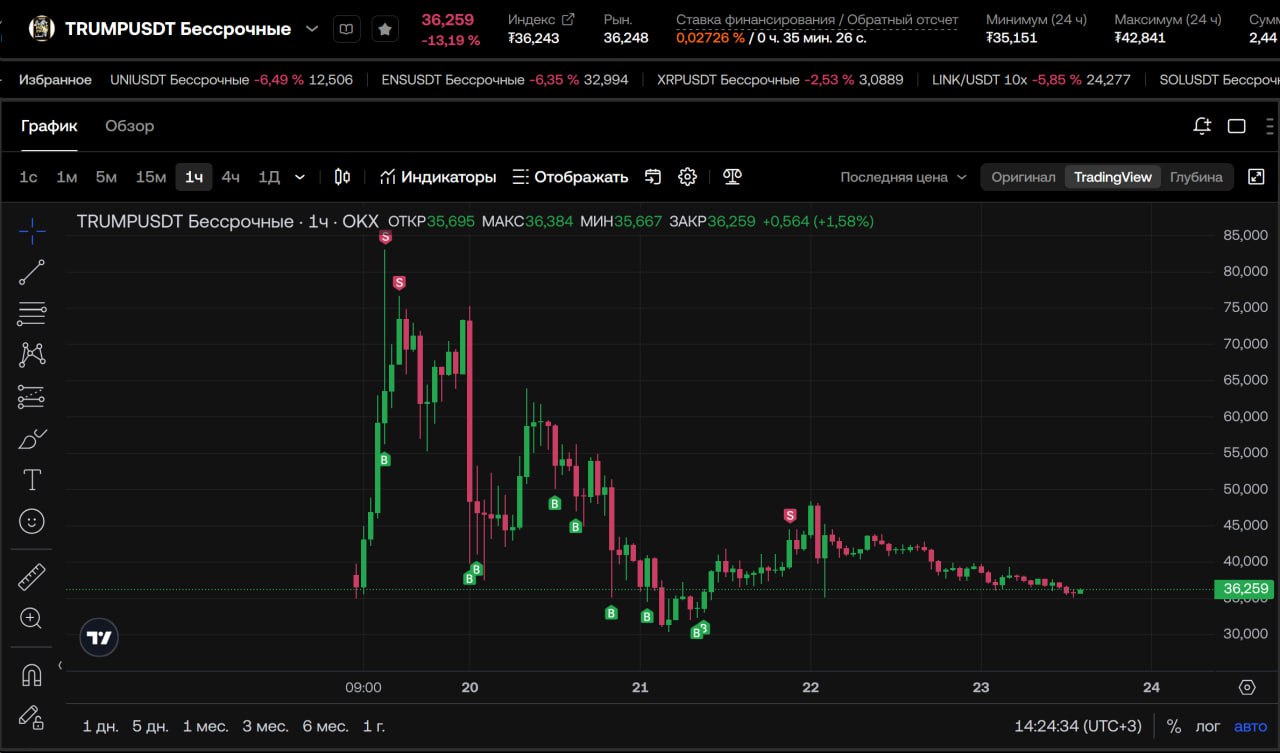Set the 3 мес. date range

click(265, 726)
